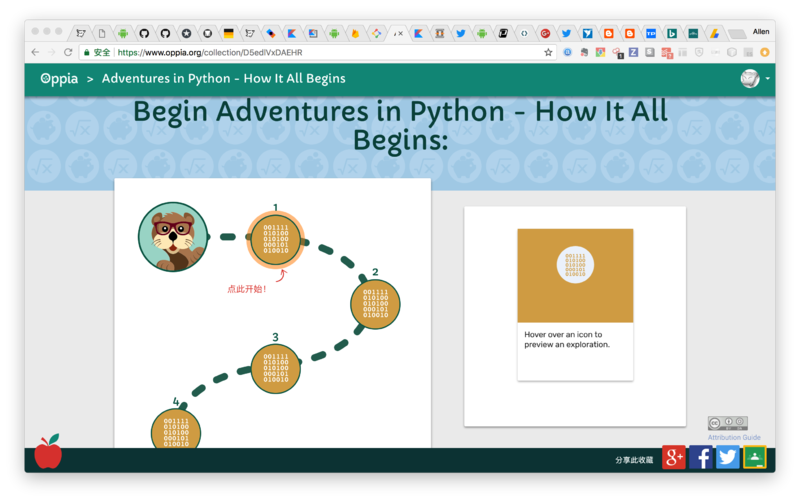Open the user profile avatar dropdown

(x=753, y=78)
